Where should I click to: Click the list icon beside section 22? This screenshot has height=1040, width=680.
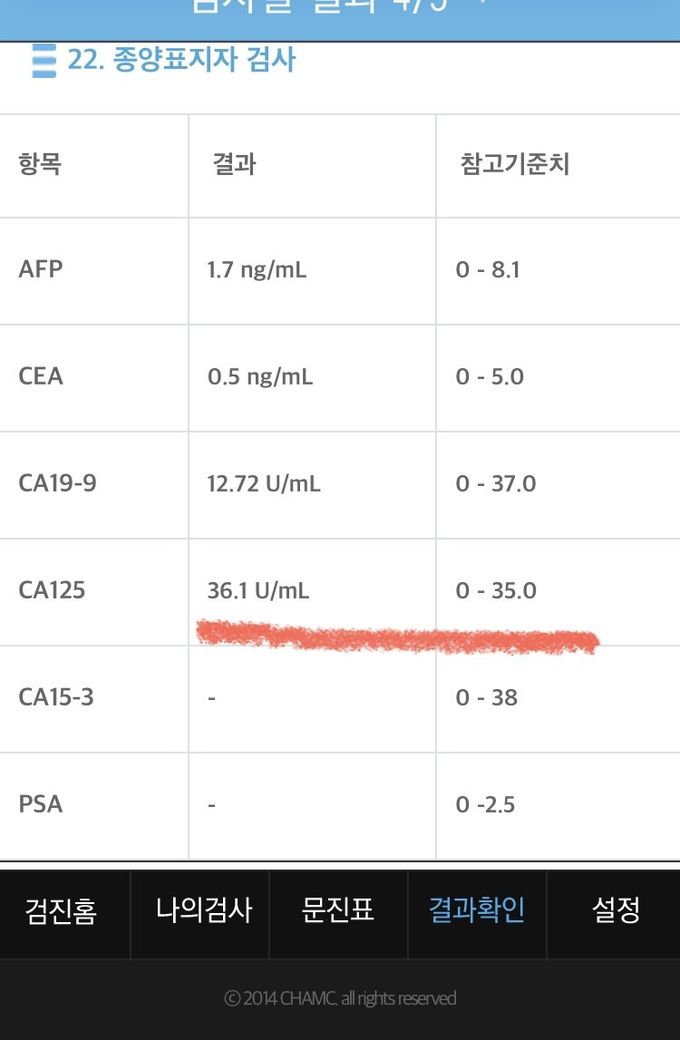[43, 61]
